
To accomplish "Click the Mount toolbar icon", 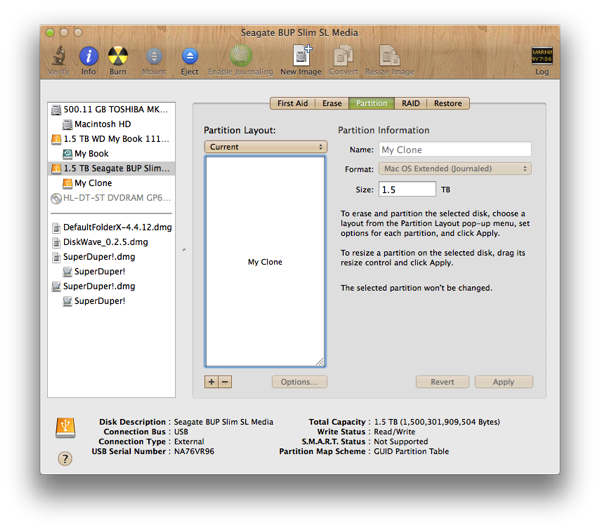I will pyautogui.click(x=154, y=56).
